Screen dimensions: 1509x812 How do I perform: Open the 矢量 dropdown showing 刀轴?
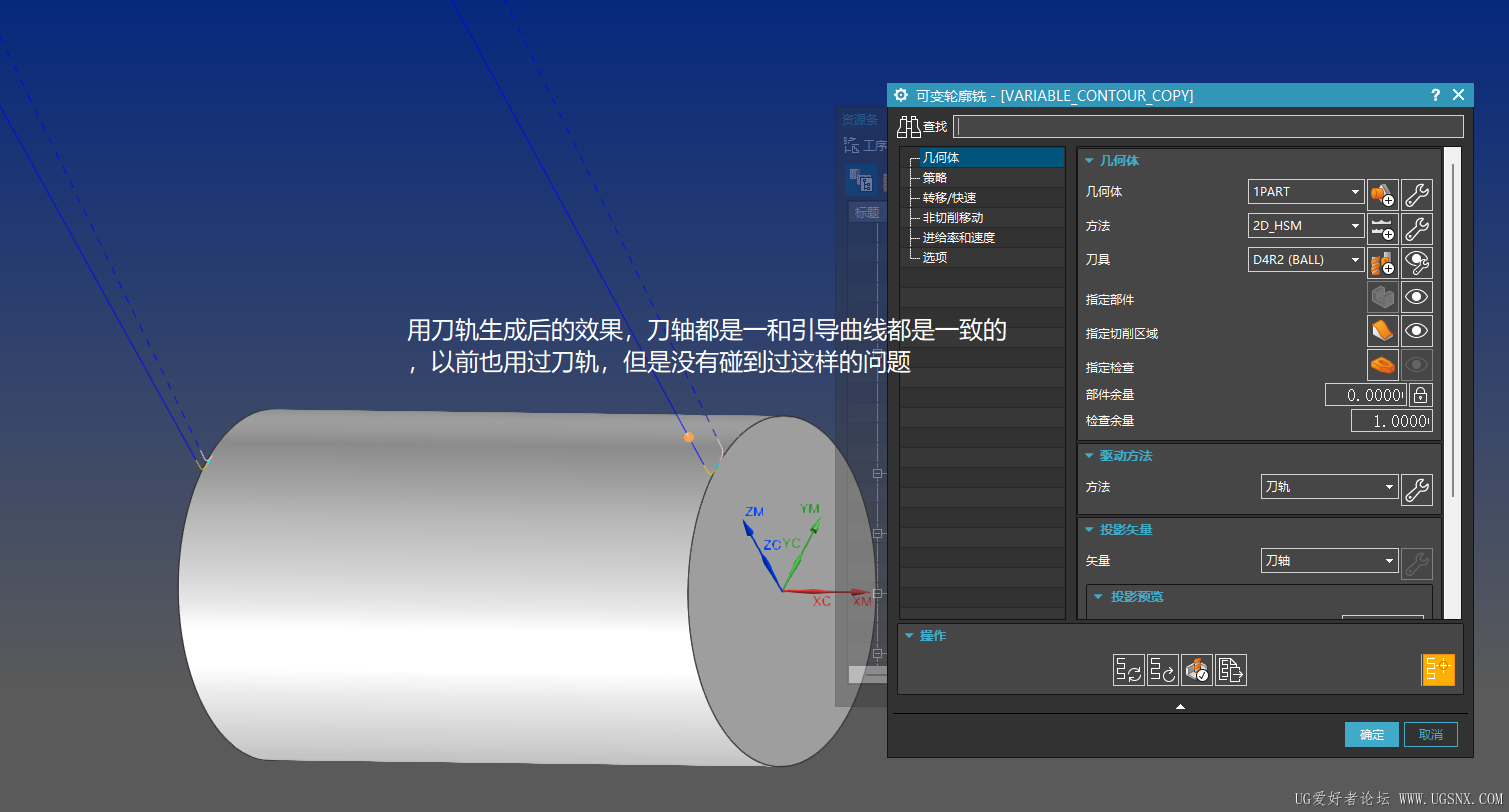click(1329, 561)
